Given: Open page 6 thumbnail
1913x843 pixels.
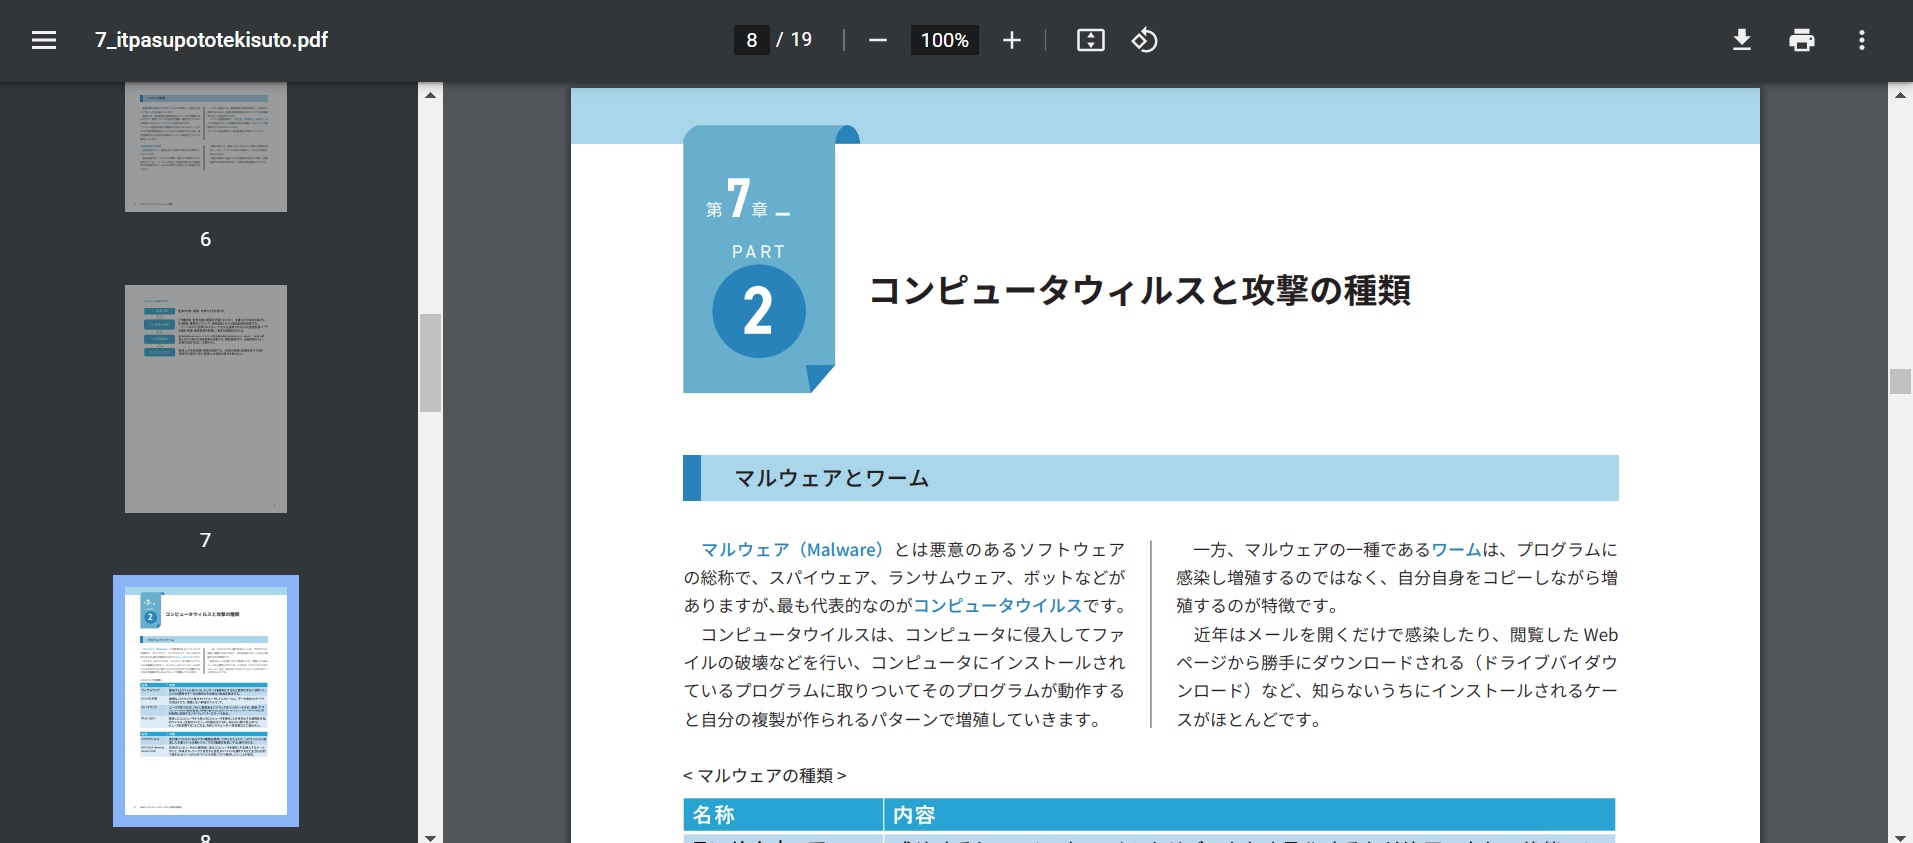Looking at the screenshot, I should click(x=206, y=146).
